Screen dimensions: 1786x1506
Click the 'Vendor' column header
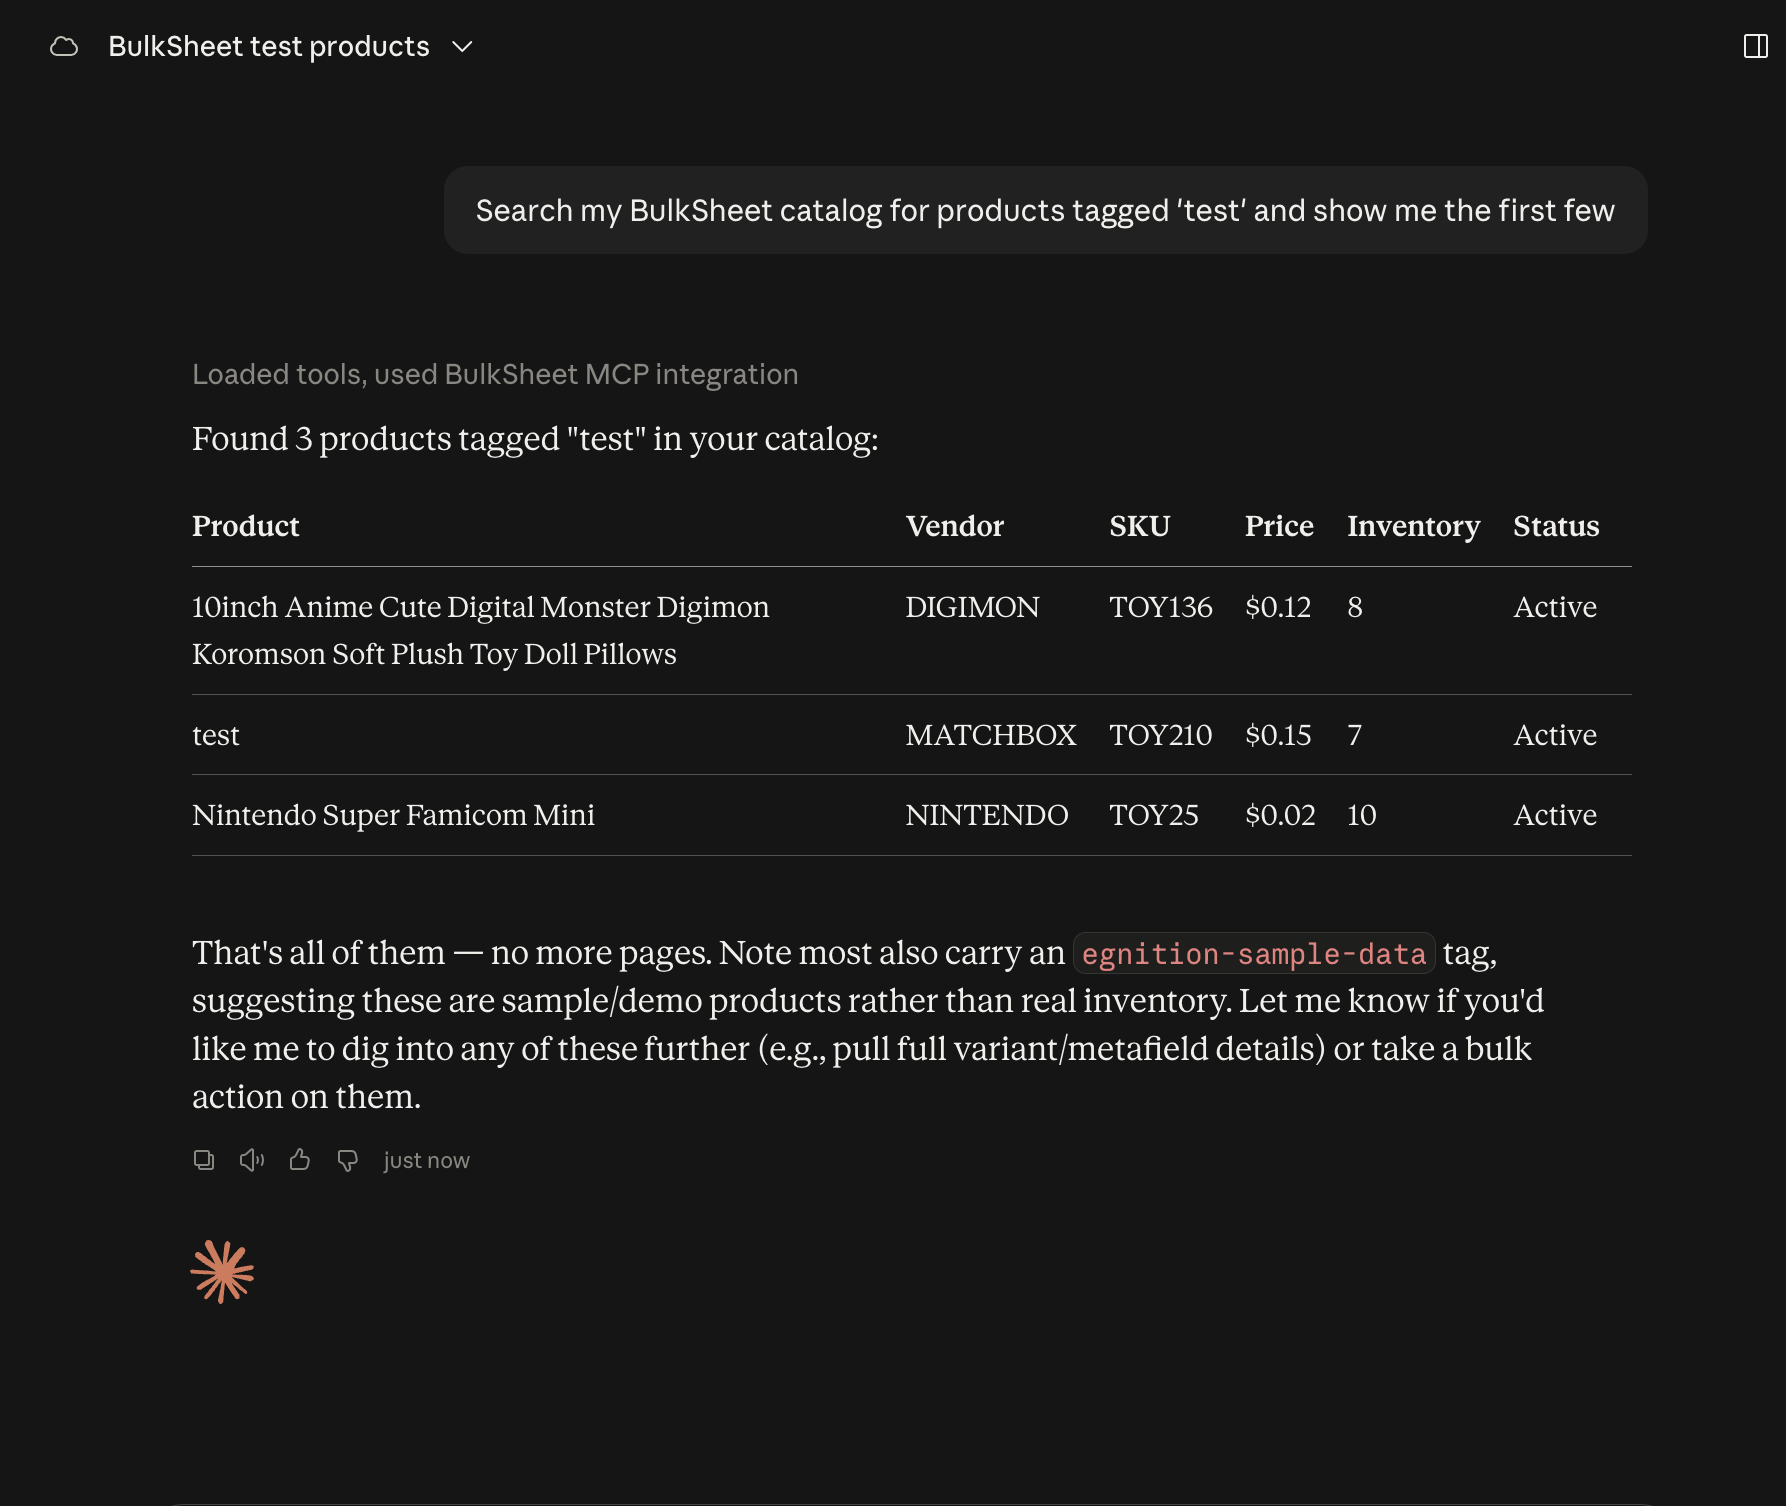pos(954,526)
